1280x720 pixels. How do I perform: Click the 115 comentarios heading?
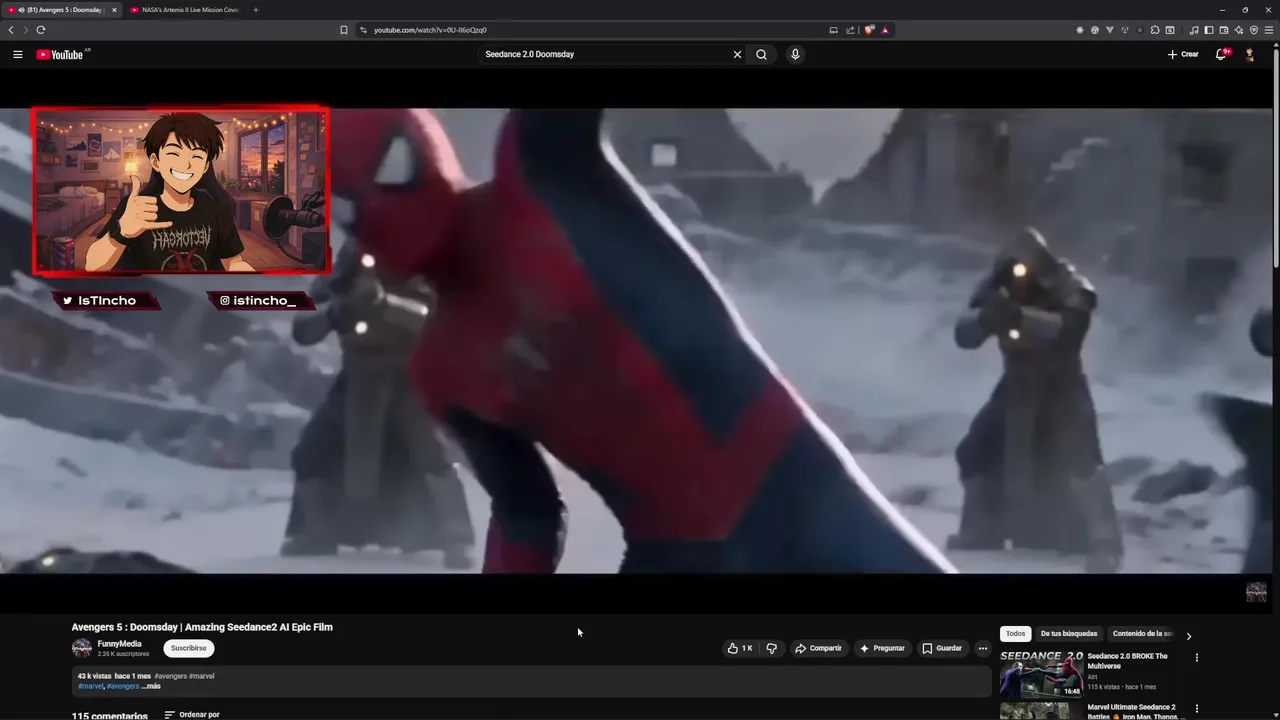110,716
